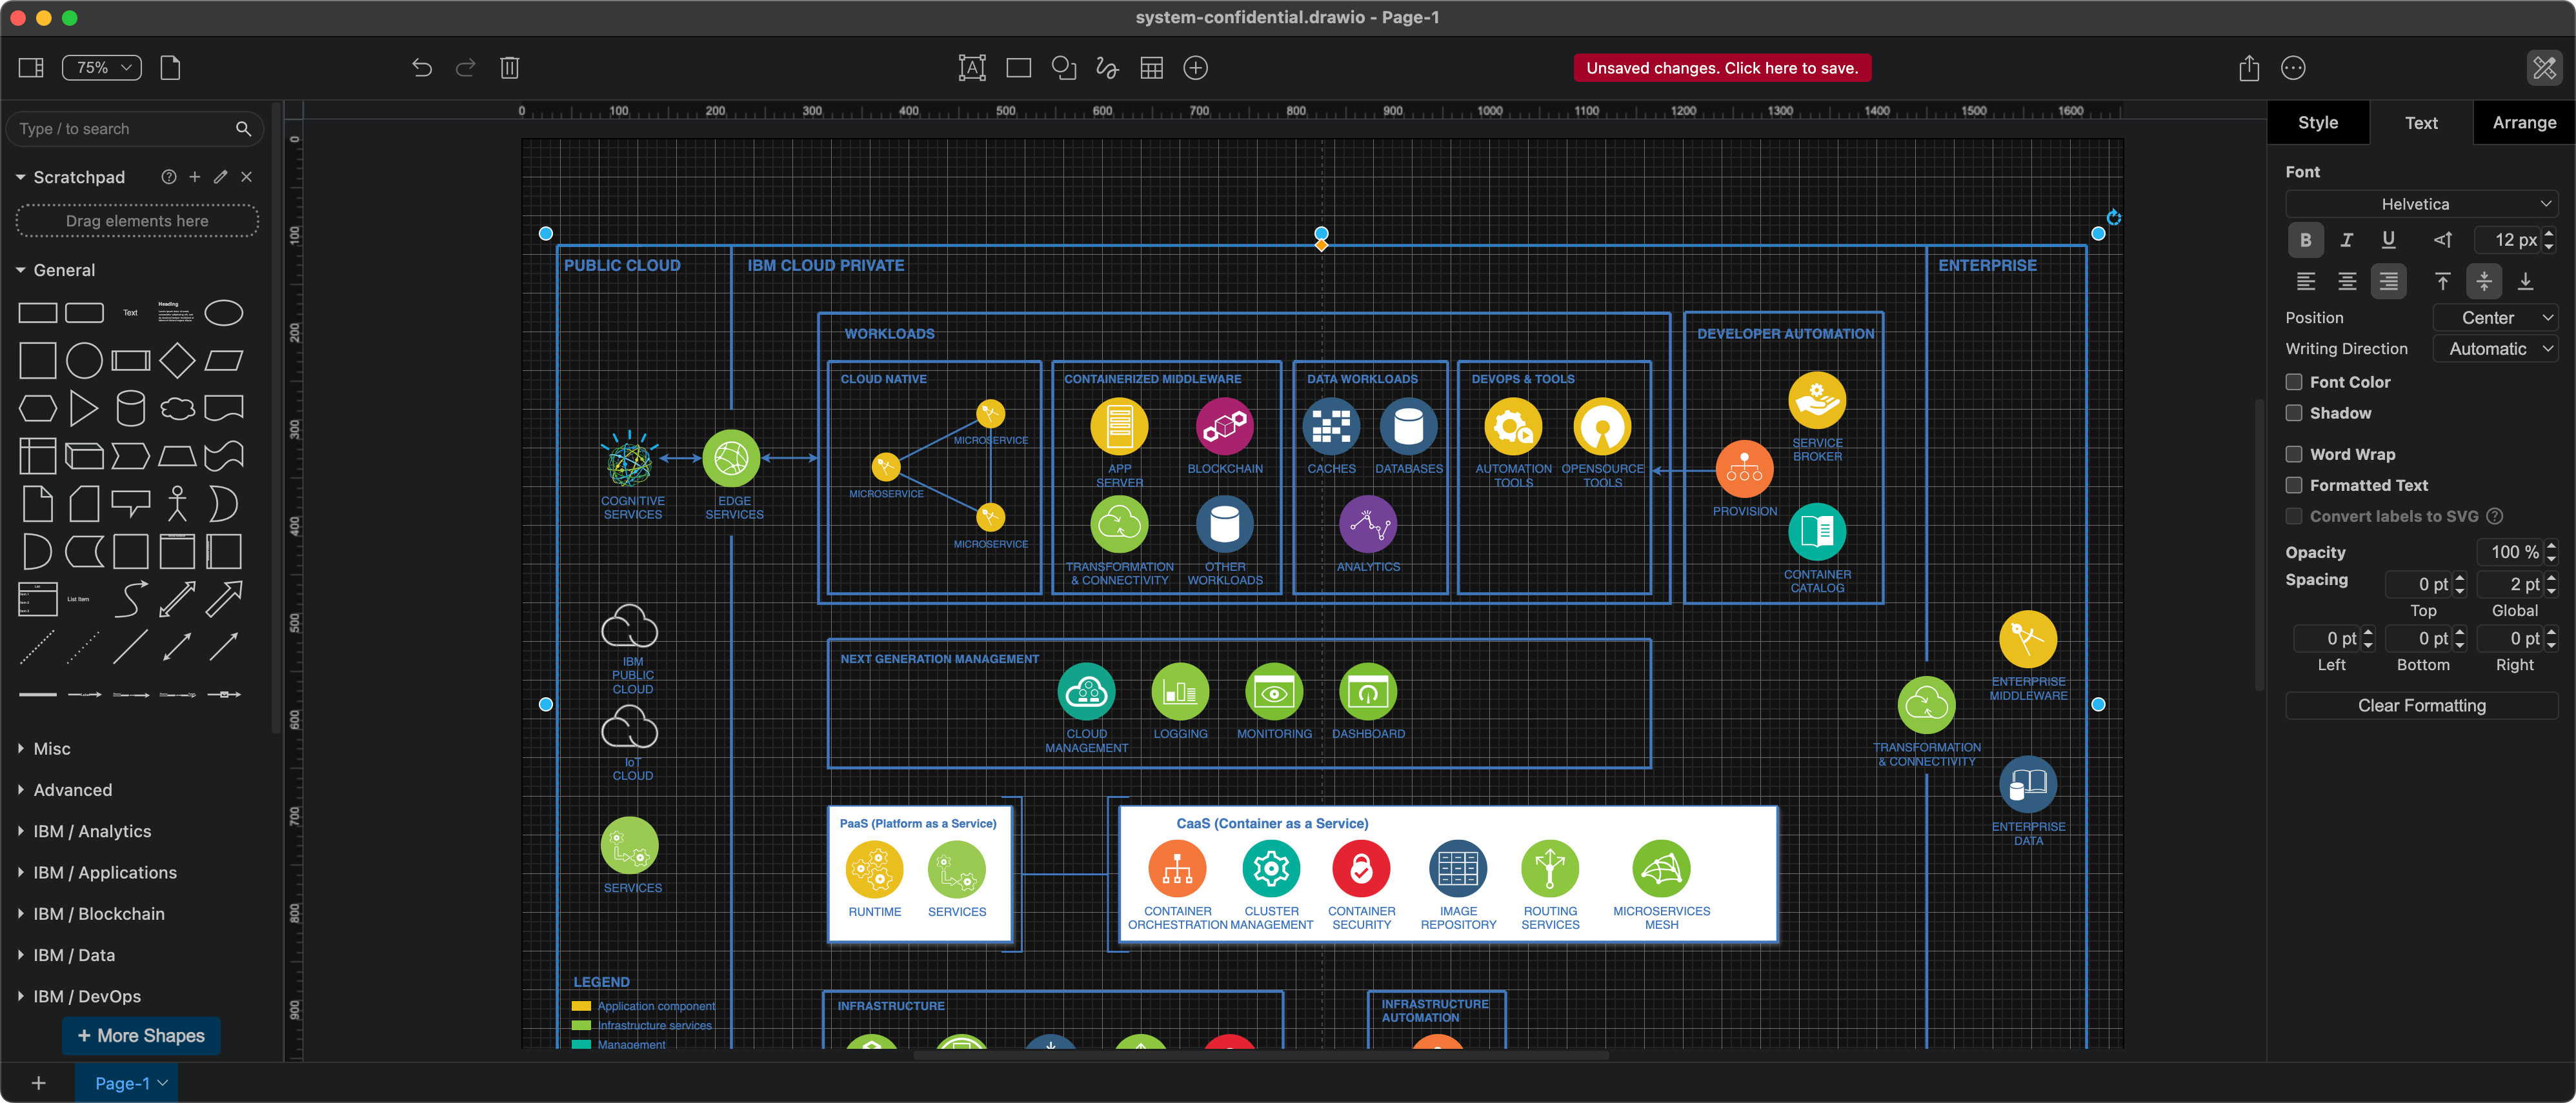Screen dimensions: 2576x1103
Task: Open the Shapes picker icon
Action: coord(1063,67)
